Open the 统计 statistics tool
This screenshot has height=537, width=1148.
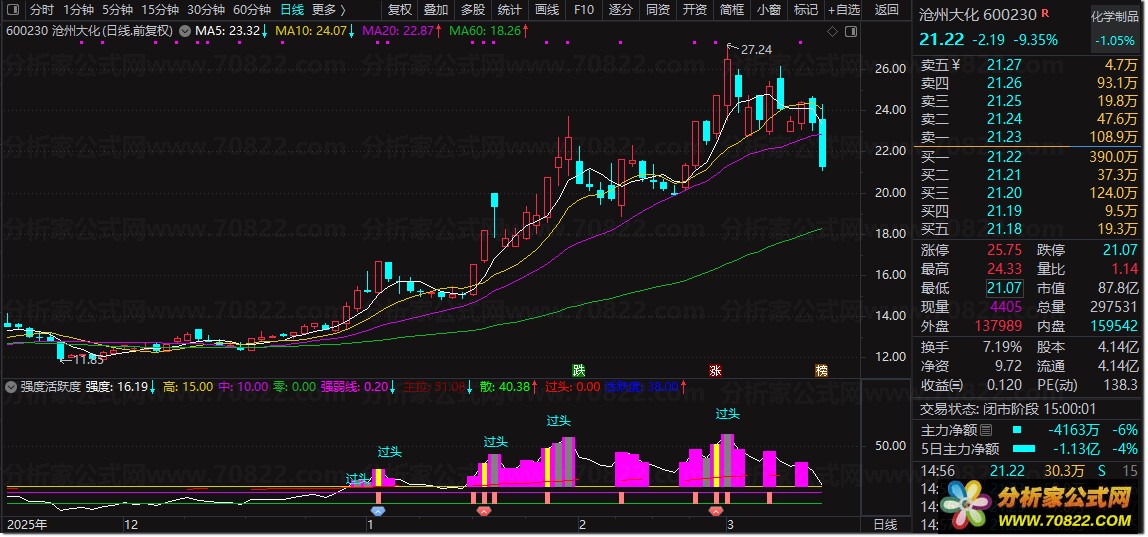click(x=510, y=10)
